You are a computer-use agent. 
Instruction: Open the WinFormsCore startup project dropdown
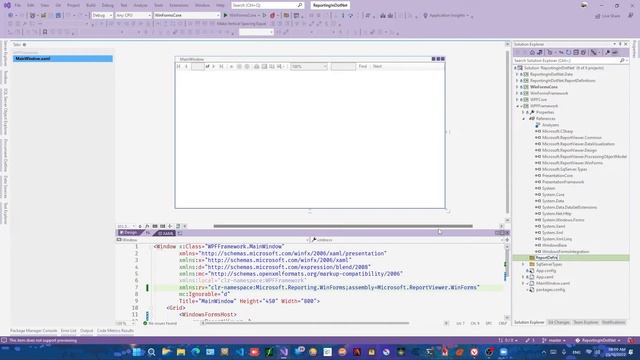pyautogui.click(x=187, y=15)
